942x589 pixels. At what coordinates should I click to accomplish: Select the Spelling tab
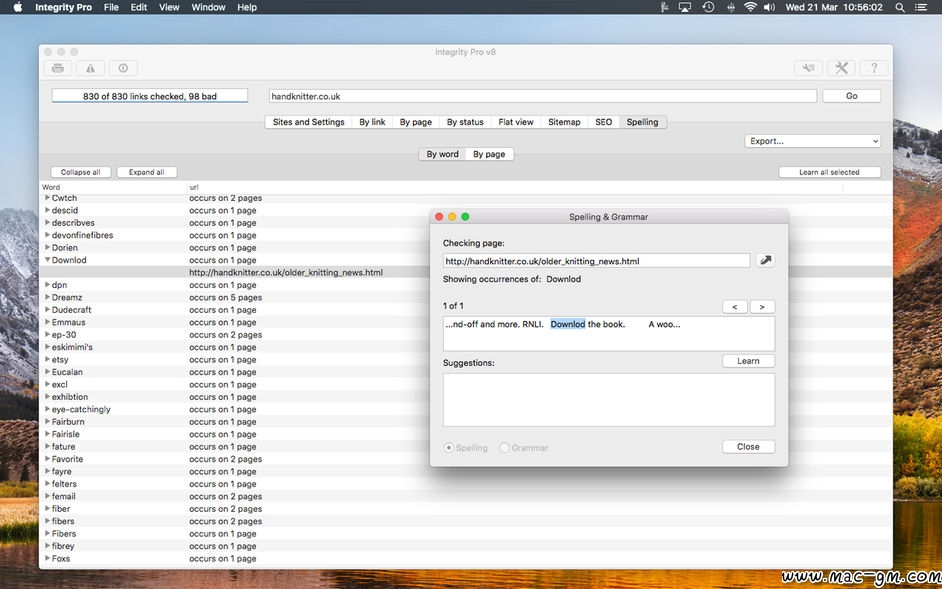click(643, 122)
